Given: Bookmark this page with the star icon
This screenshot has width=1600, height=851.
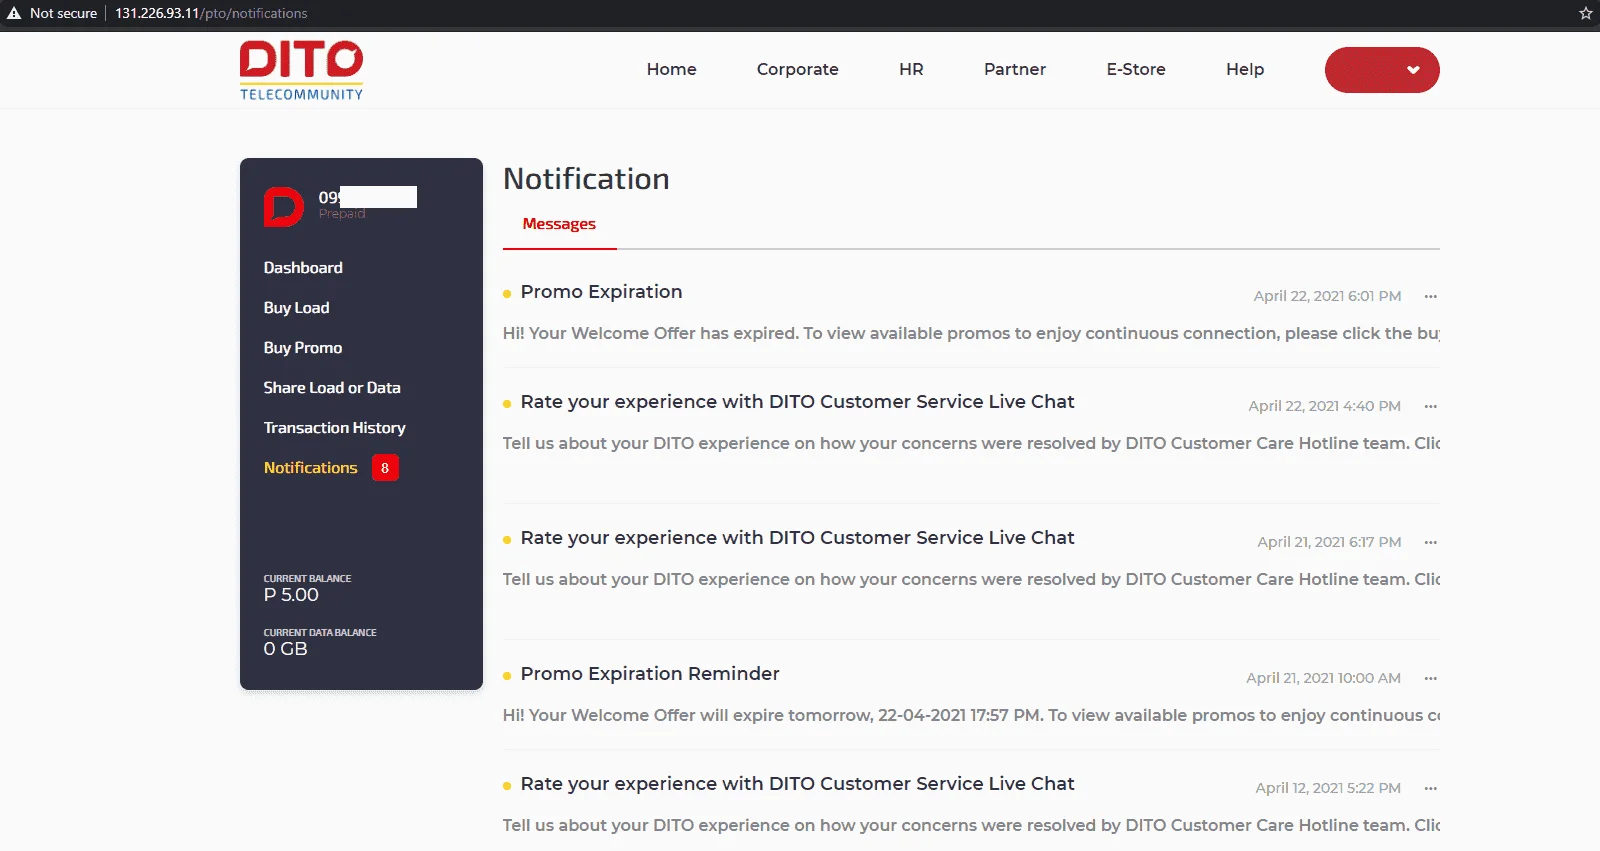Looking at the screenshot, I should 1585,13.
